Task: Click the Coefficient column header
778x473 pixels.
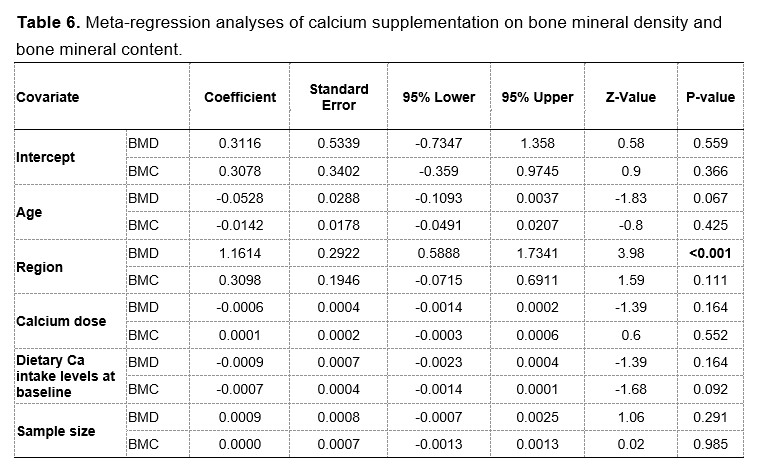Action: (240, 97)
